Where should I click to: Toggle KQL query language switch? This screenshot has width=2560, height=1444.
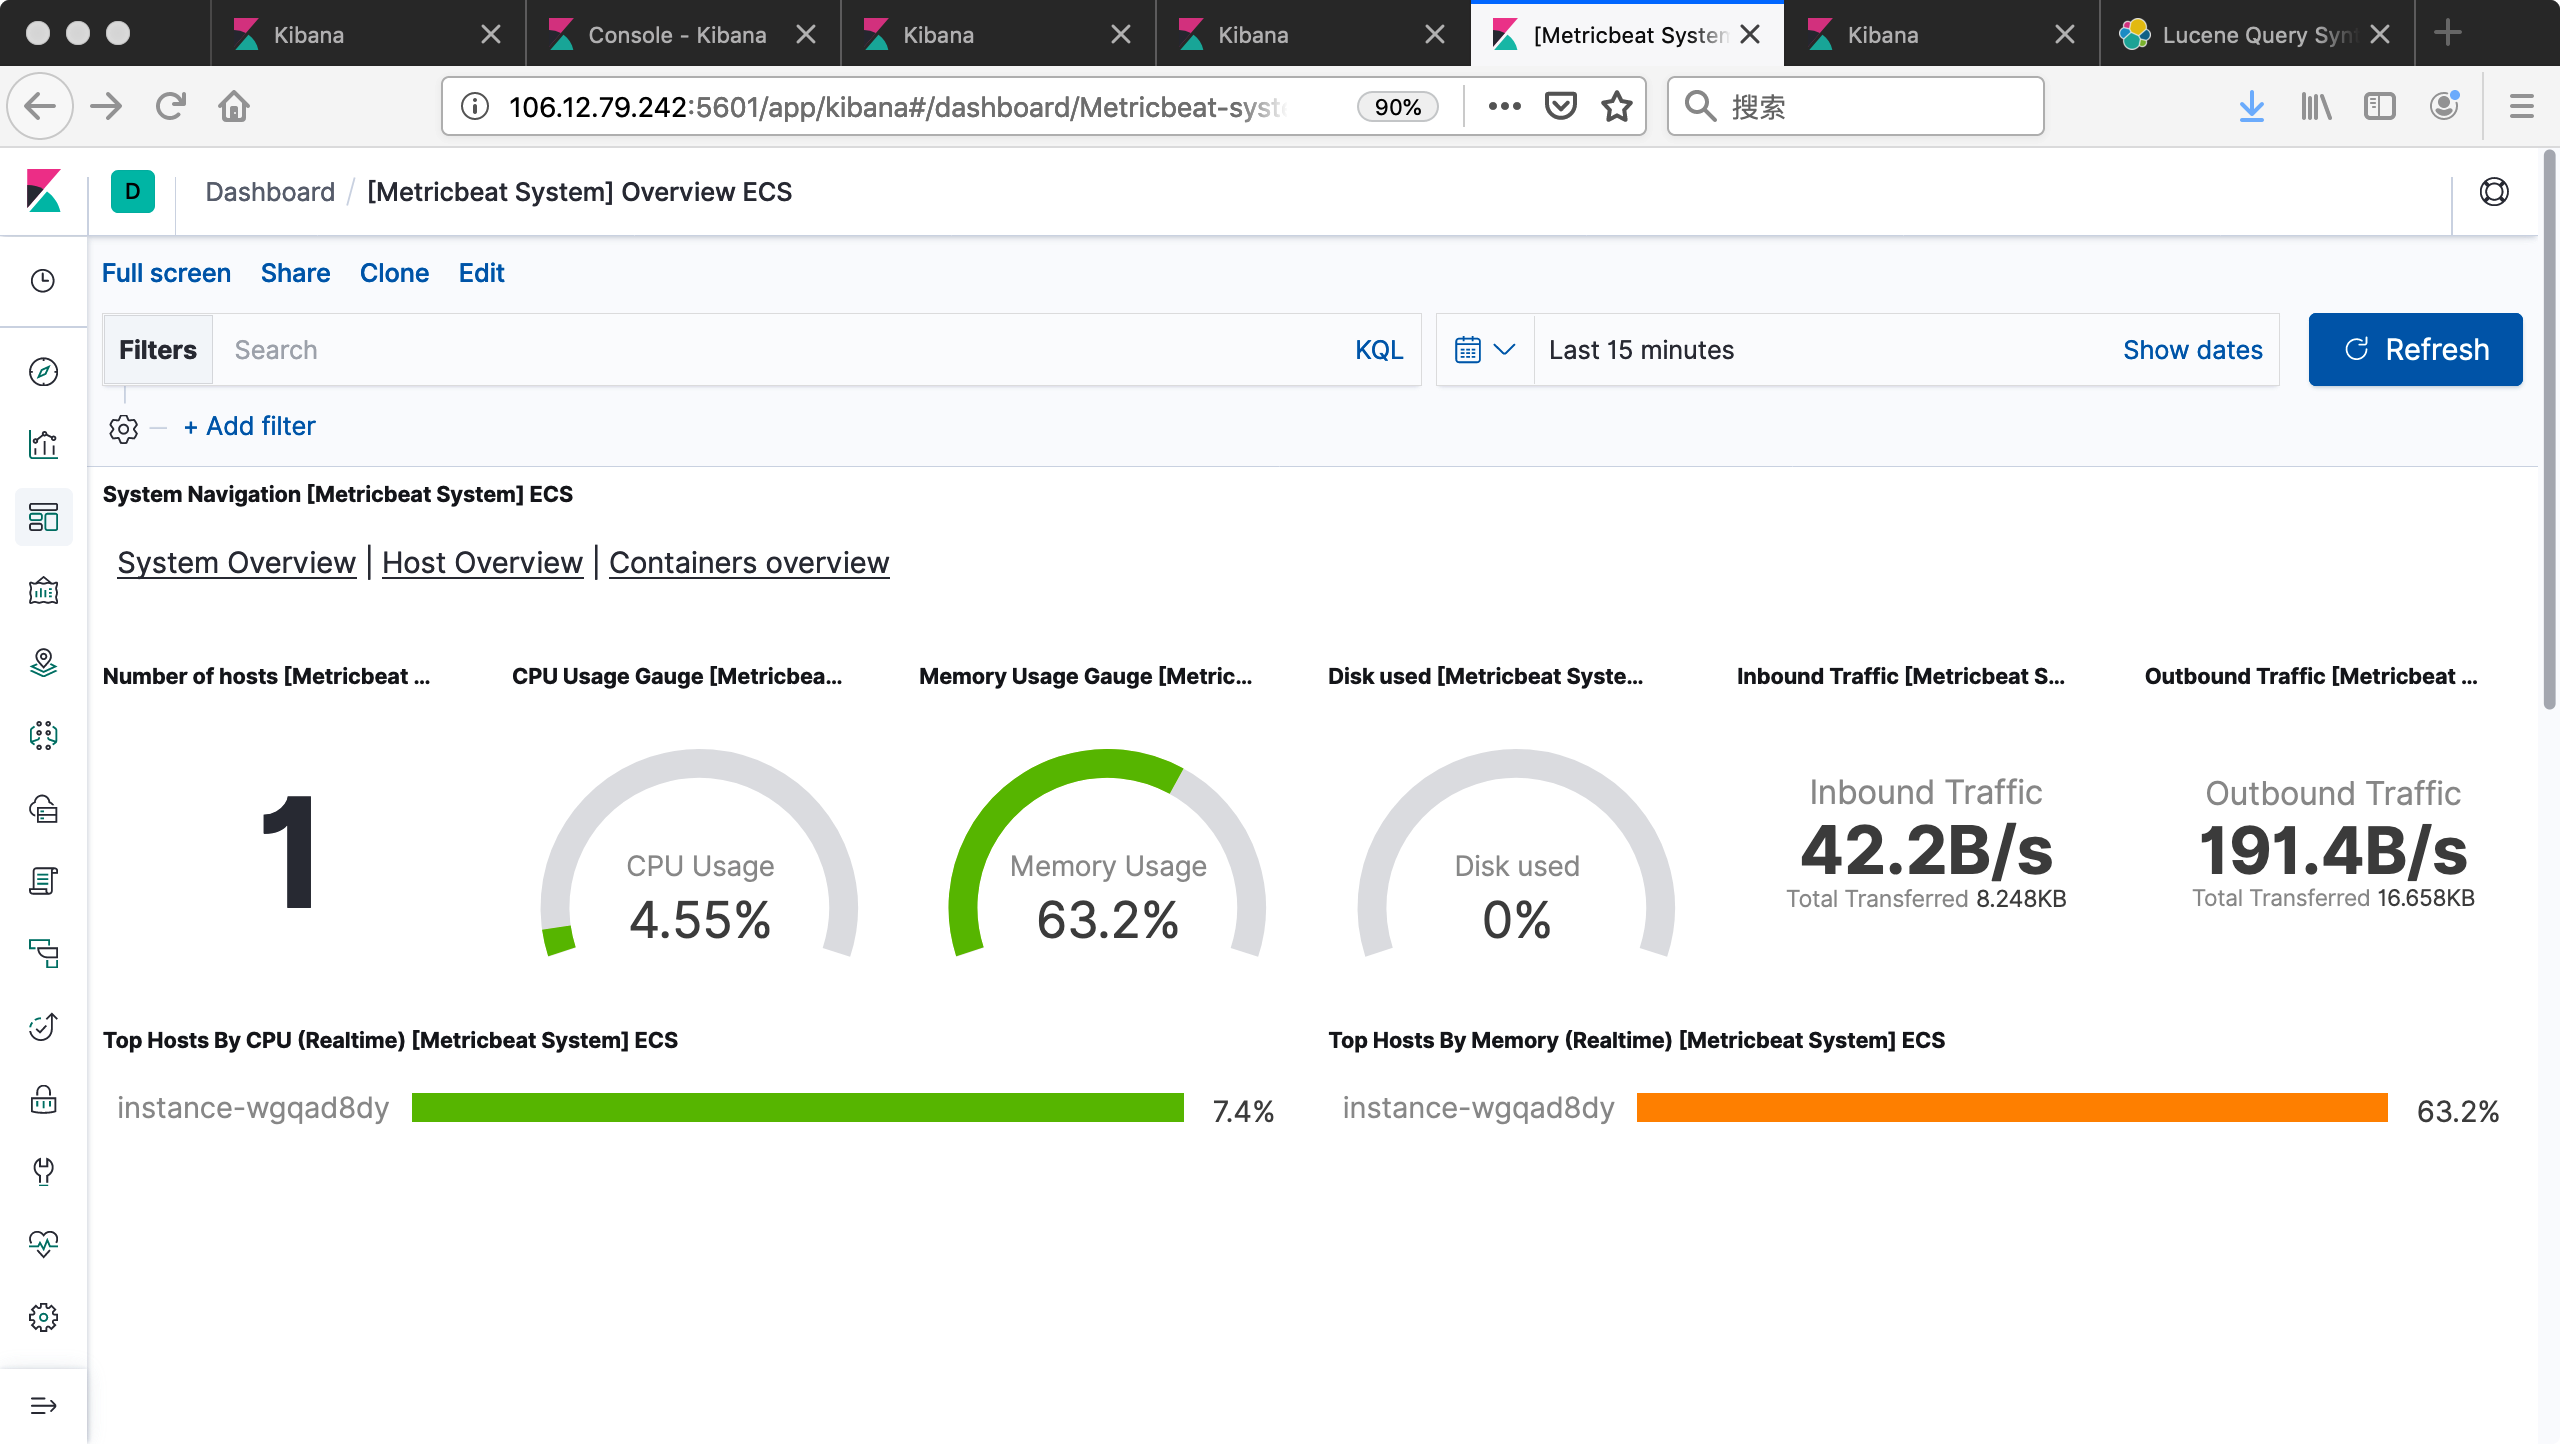coord(1379,350)
